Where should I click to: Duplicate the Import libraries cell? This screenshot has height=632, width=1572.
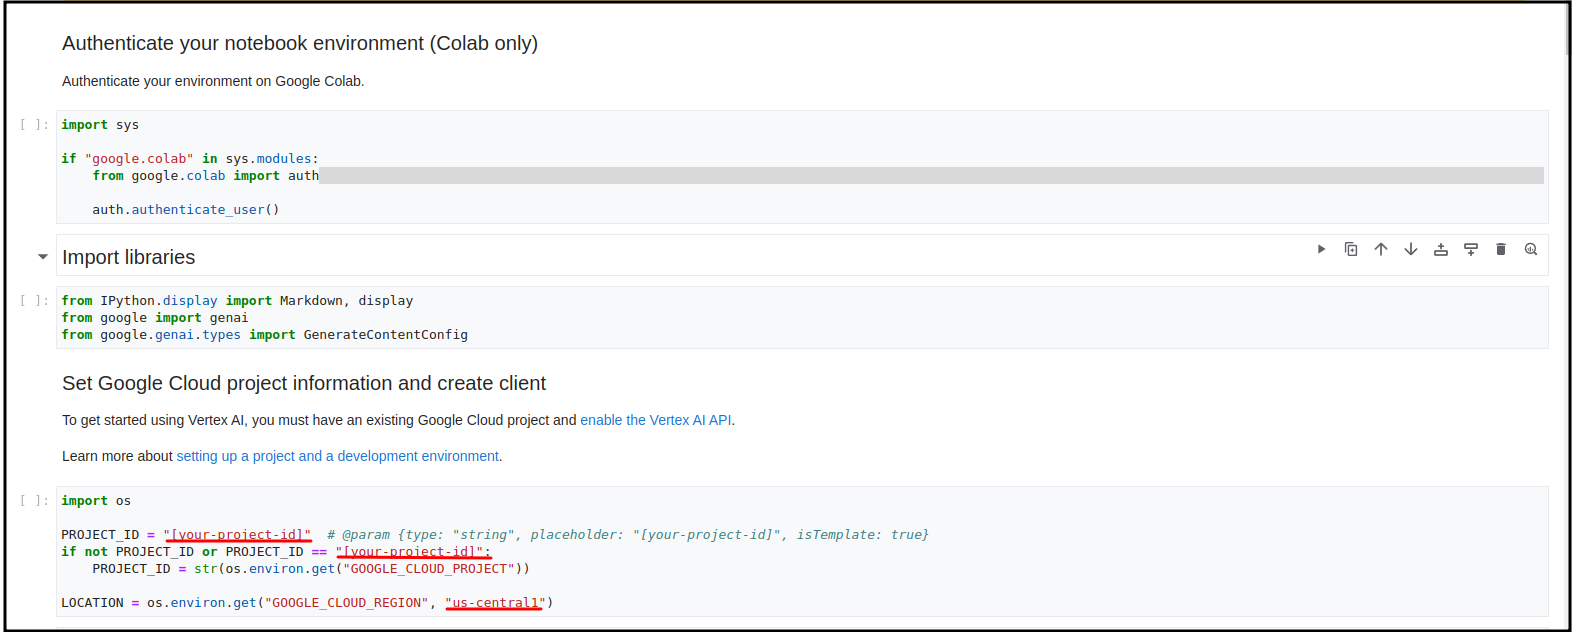point(1351,249)
